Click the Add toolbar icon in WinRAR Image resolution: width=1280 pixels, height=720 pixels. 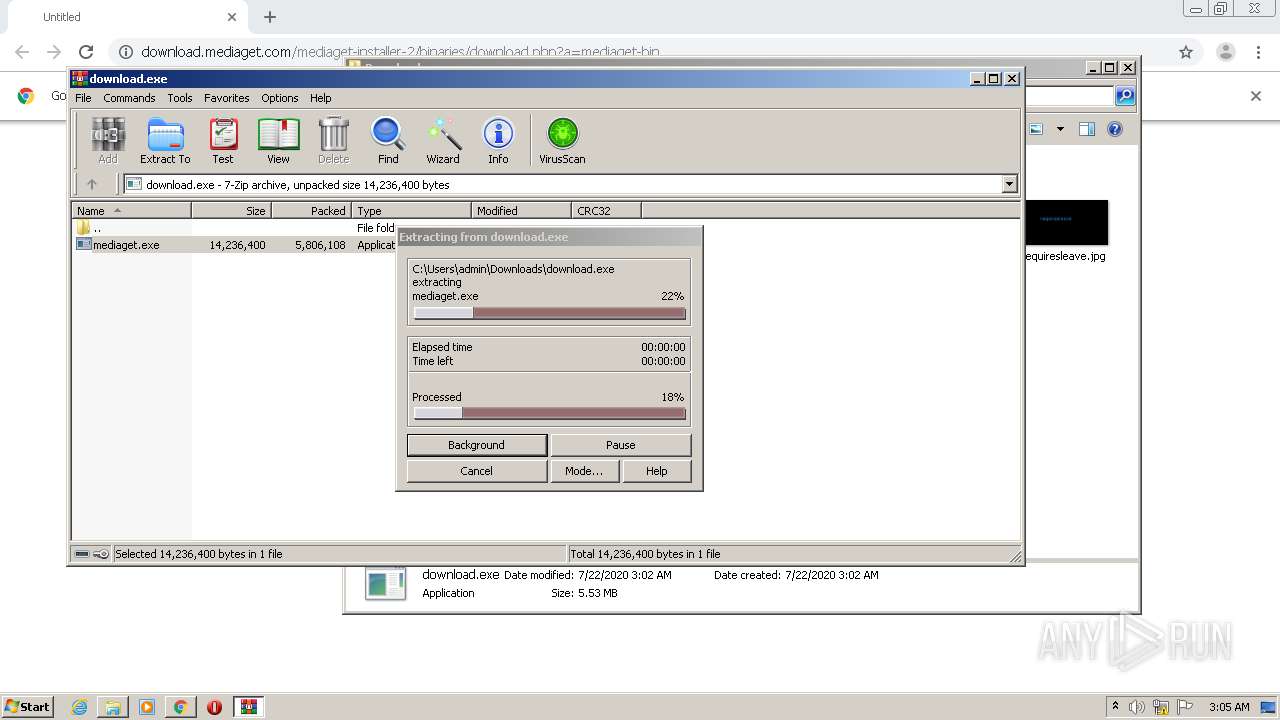click(108, 140)
